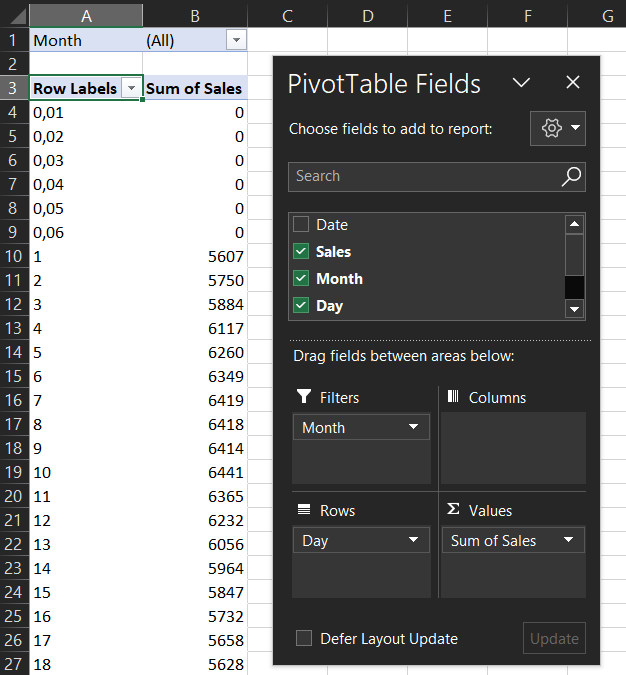Expand the Sum of Sales field dropdown
Viewport: 626px width, 675px height.
point(568,541)
